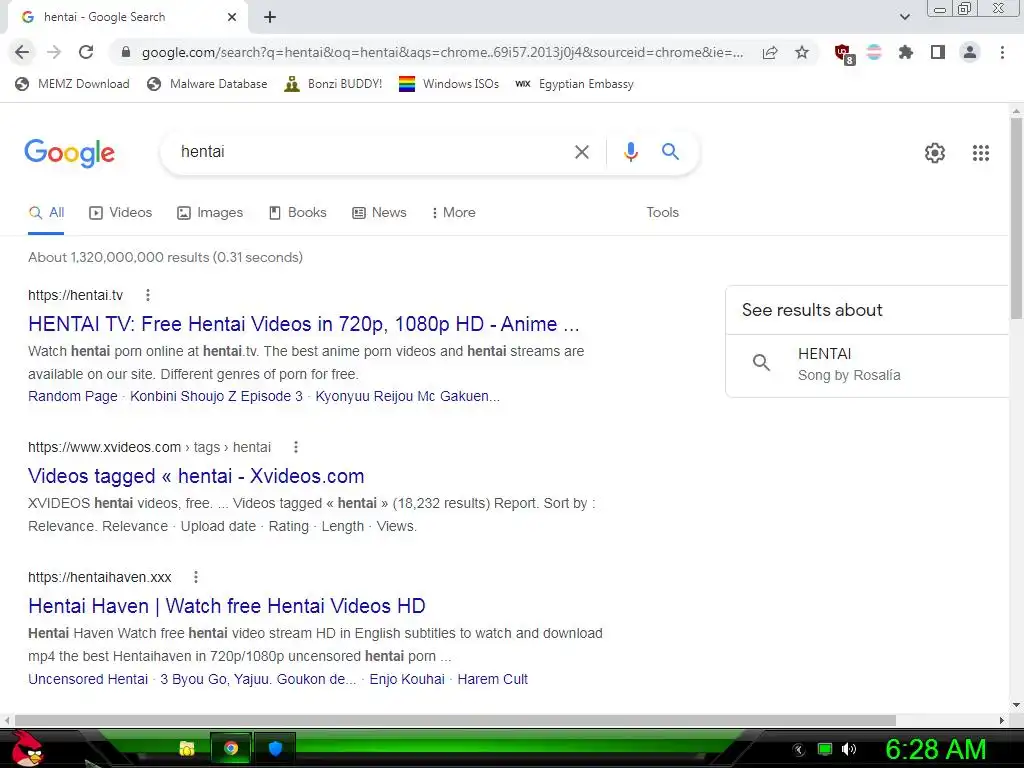Click the Chrome address bar URL

click(442, 52)
